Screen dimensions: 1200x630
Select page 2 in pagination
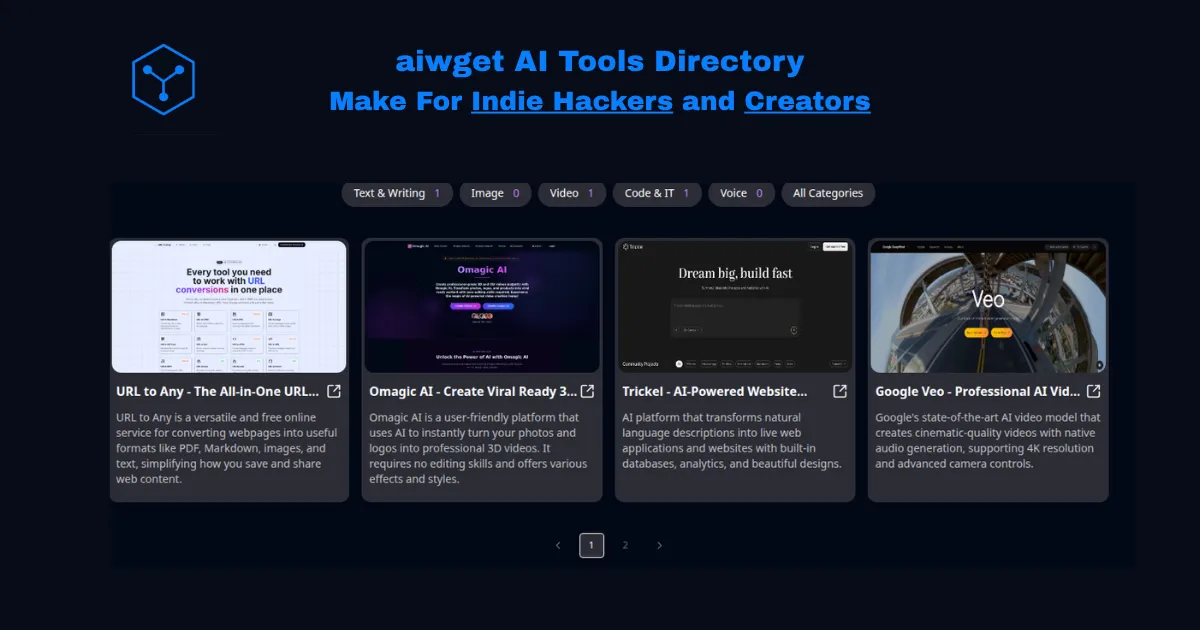pyautogui.click(x=625, y=545)
